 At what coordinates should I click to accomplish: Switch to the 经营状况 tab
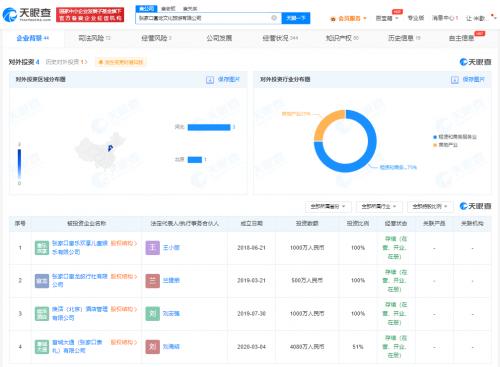click(x=280, y=38)
